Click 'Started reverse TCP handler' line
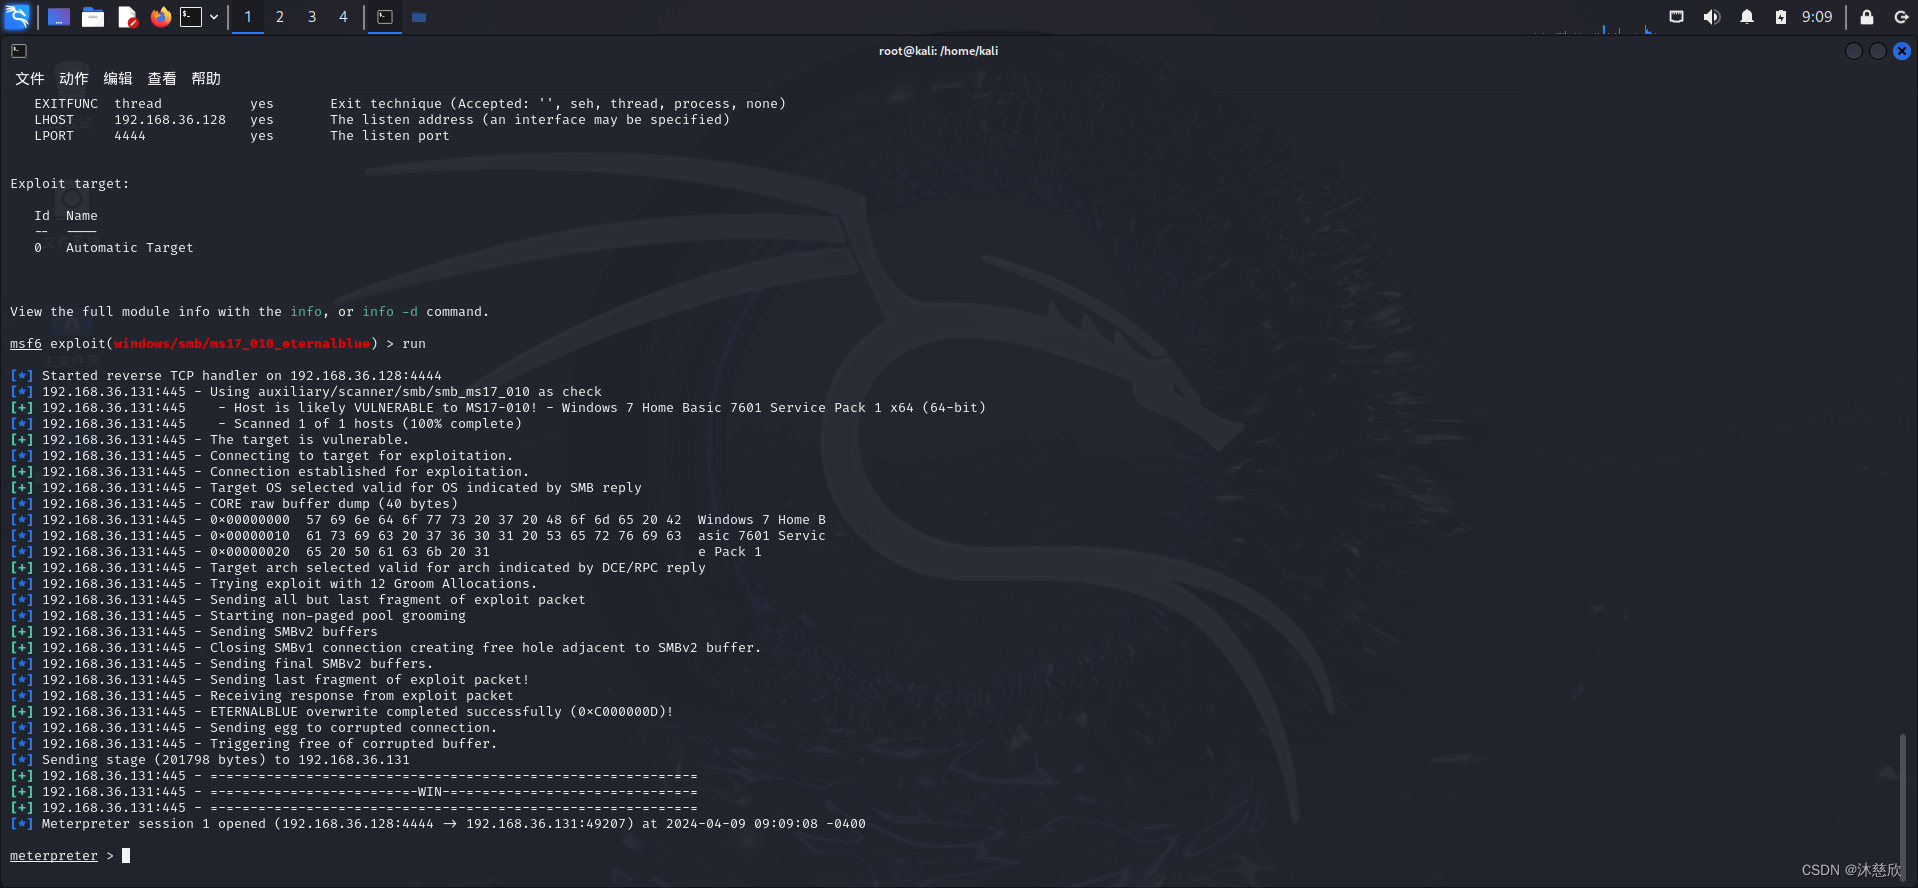The height and width of the screenshot is (888, 1918). 226,376
